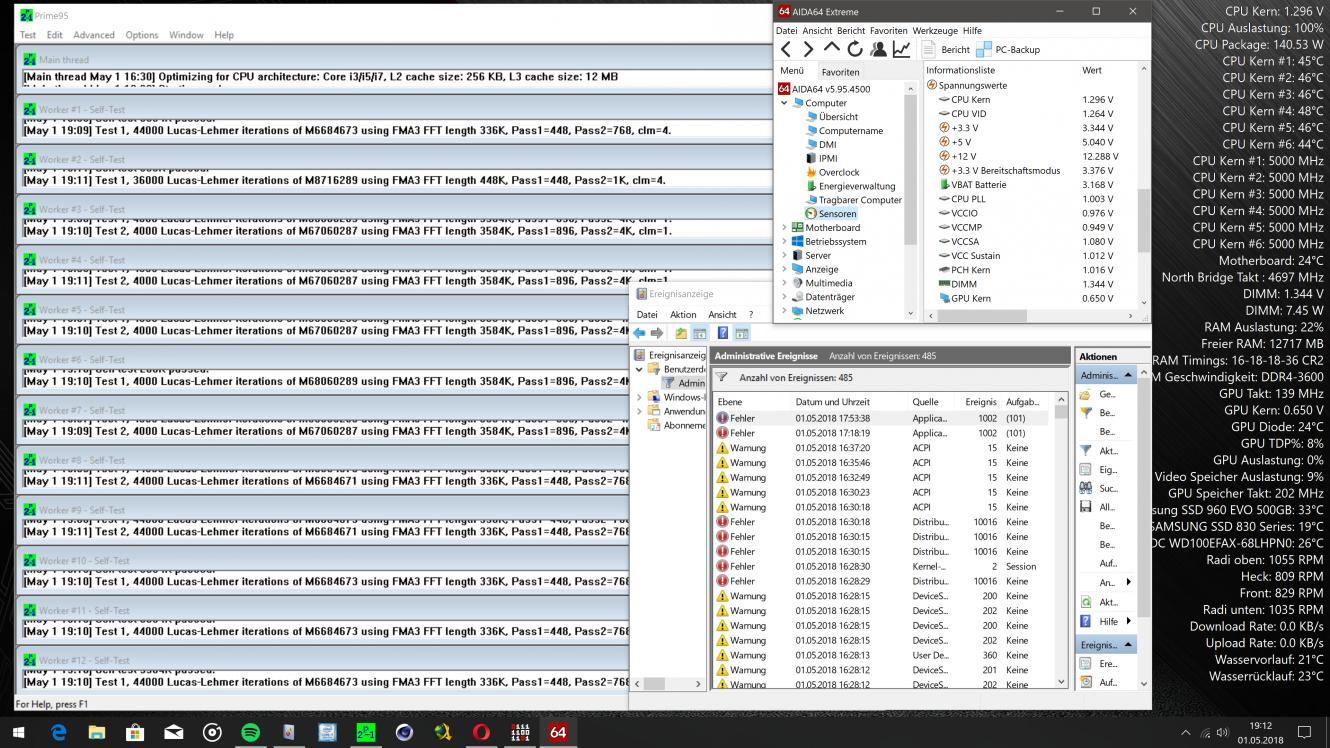Open PC-Backup in AIDA64 toolbar
Image resolution: width=1330 pixels, height=748 pixels.
(x=1008, y=49)
